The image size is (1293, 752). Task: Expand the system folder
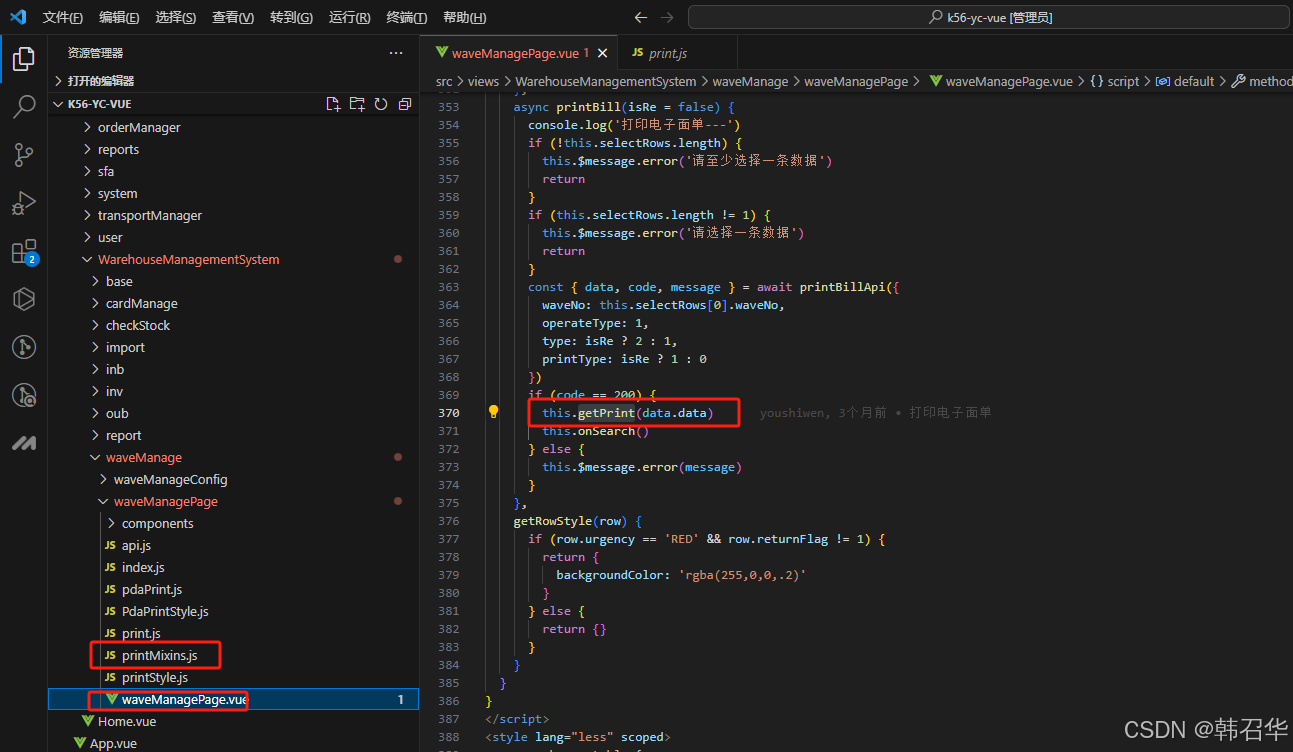tap(233, 193)
